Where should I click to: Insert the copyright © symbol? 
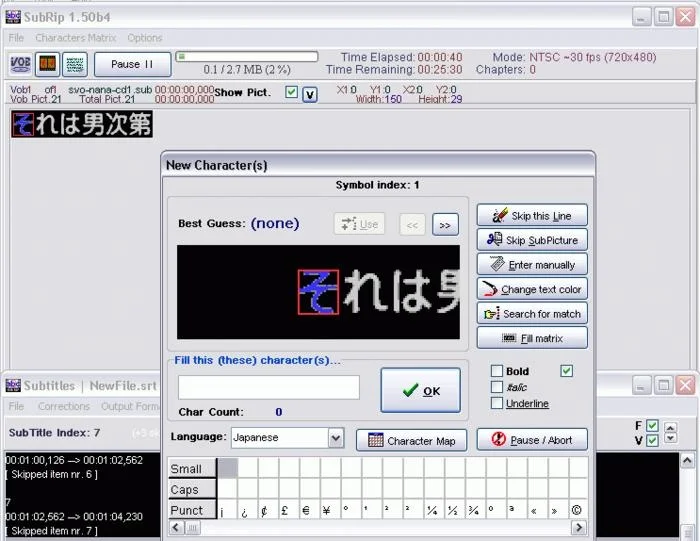[x=578, y=510]
